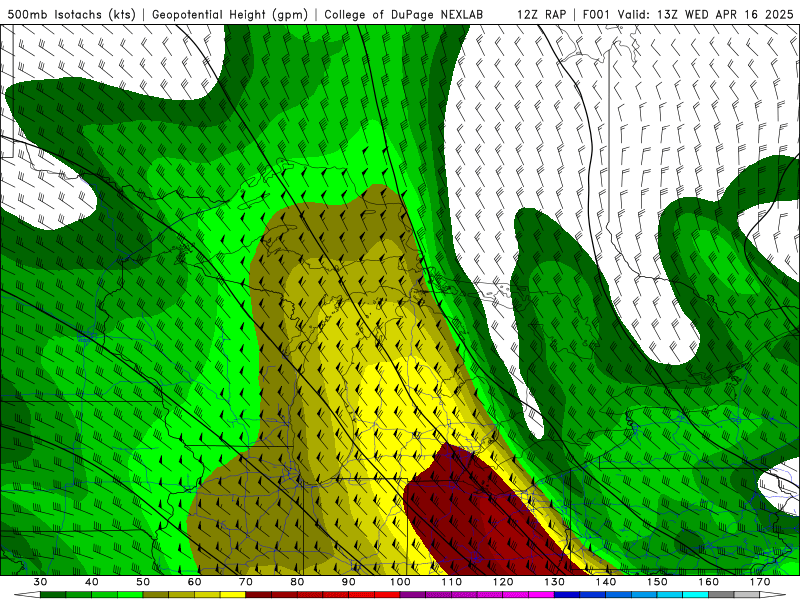The width and height of the screenshot is (800, 600).
Task: Click the 'F001' forecast hour text
Action: [x=596, y=14]
